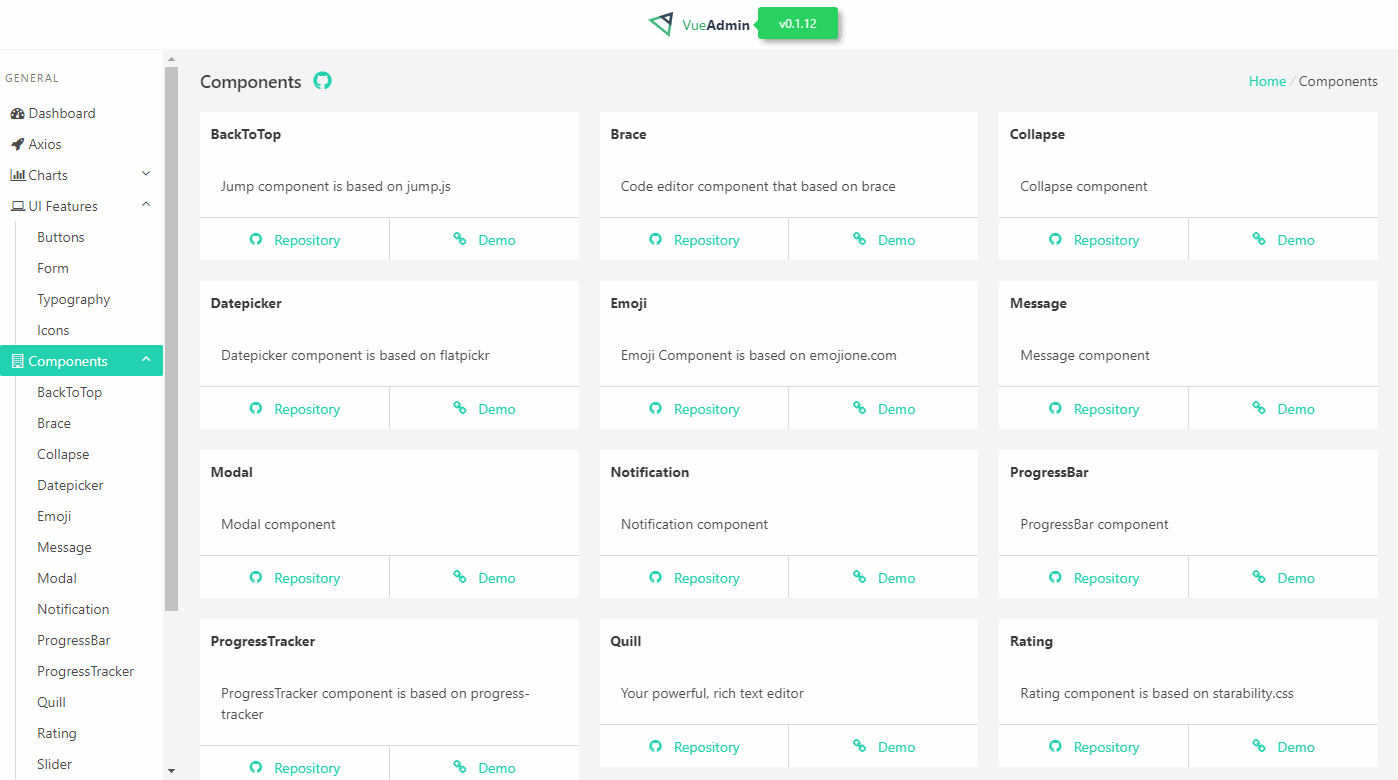This screenshot has height=780, width=1398.
Task: Click the bar-chart icon next to Charts
Action: pyautogui.click(x=17, y=174)
